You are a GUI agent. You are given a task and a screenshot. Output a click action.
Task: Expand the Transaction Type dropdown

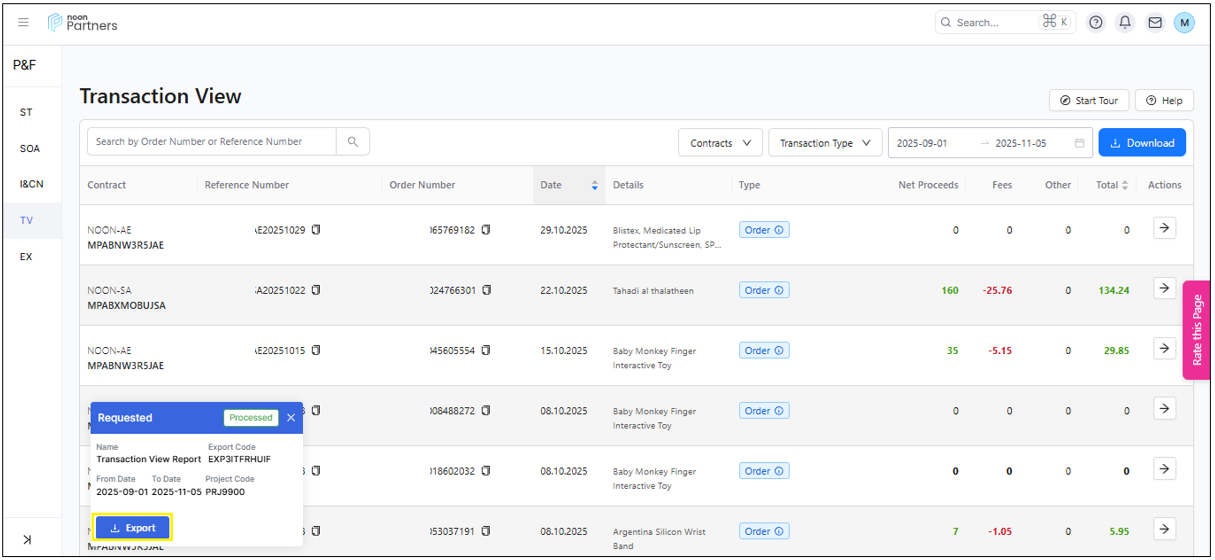[825, 143]
